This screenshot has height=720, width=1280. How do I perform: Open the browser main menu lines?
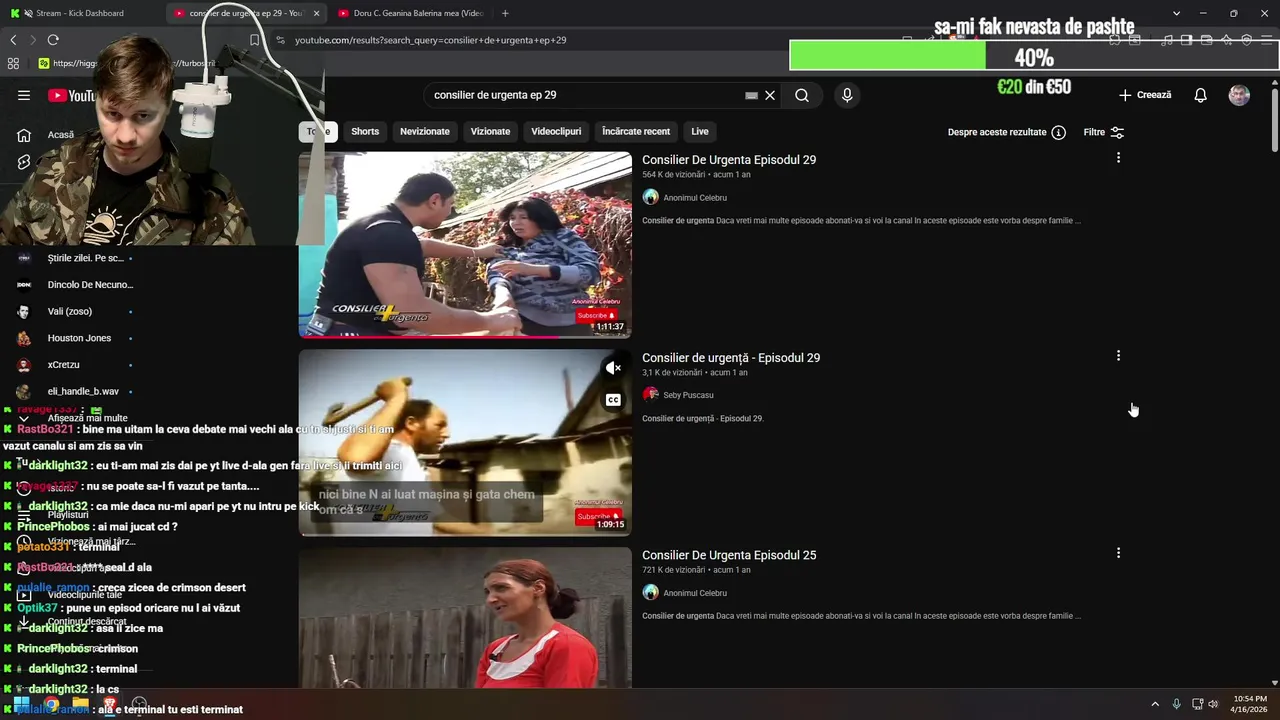click(x=1266, y=40)
